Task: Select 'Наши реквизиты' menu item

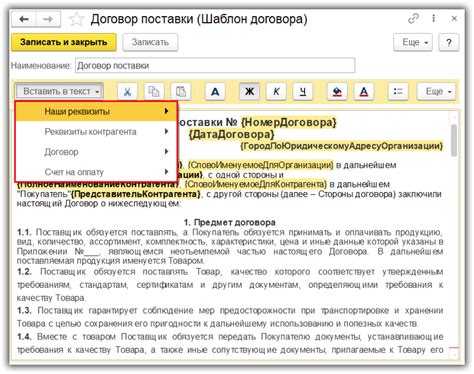Action: point(96,111)
